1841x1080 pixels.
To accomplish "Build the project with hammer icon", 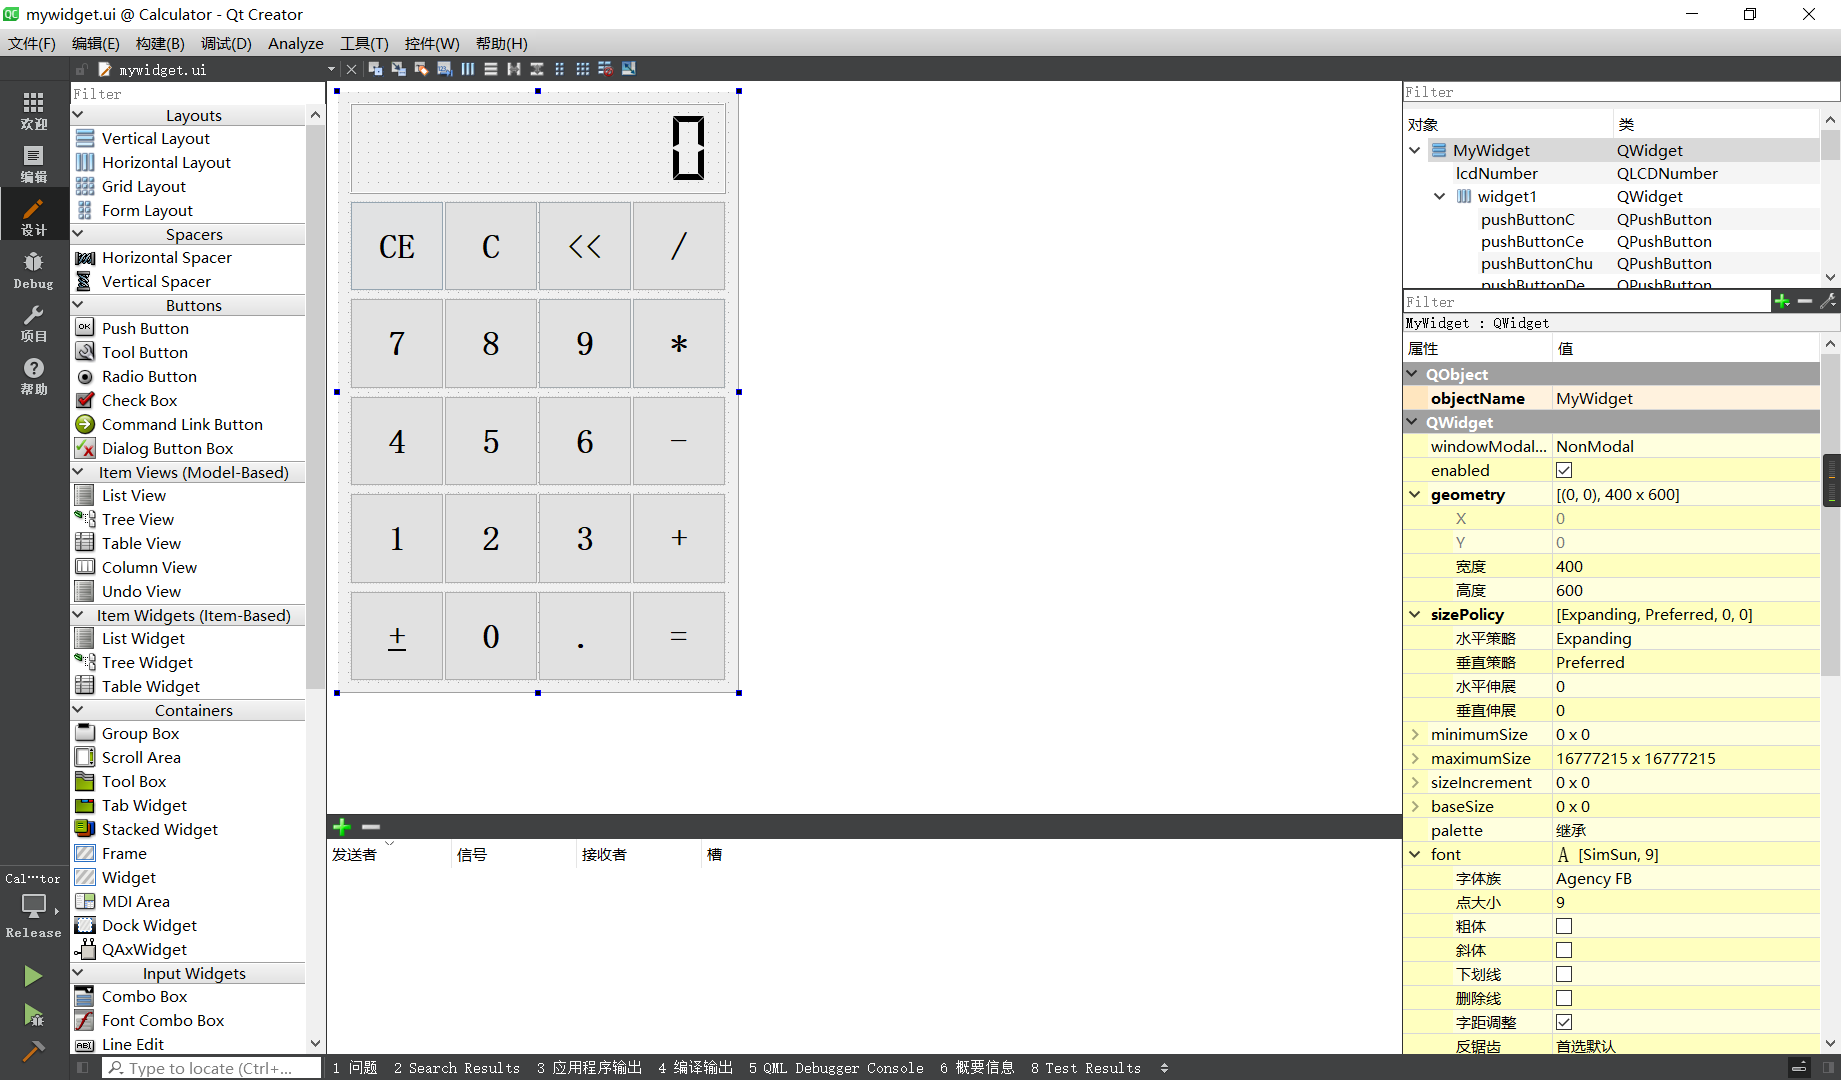I will pos(33,1051).
